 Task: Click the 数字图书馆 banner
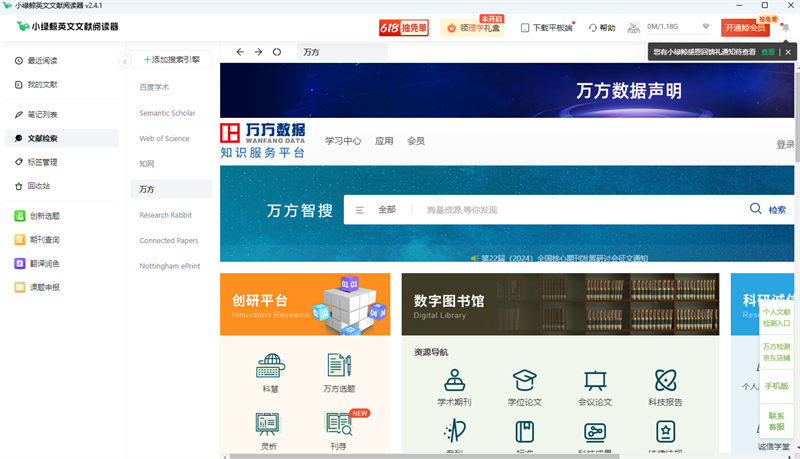click(x=560, y=304)
